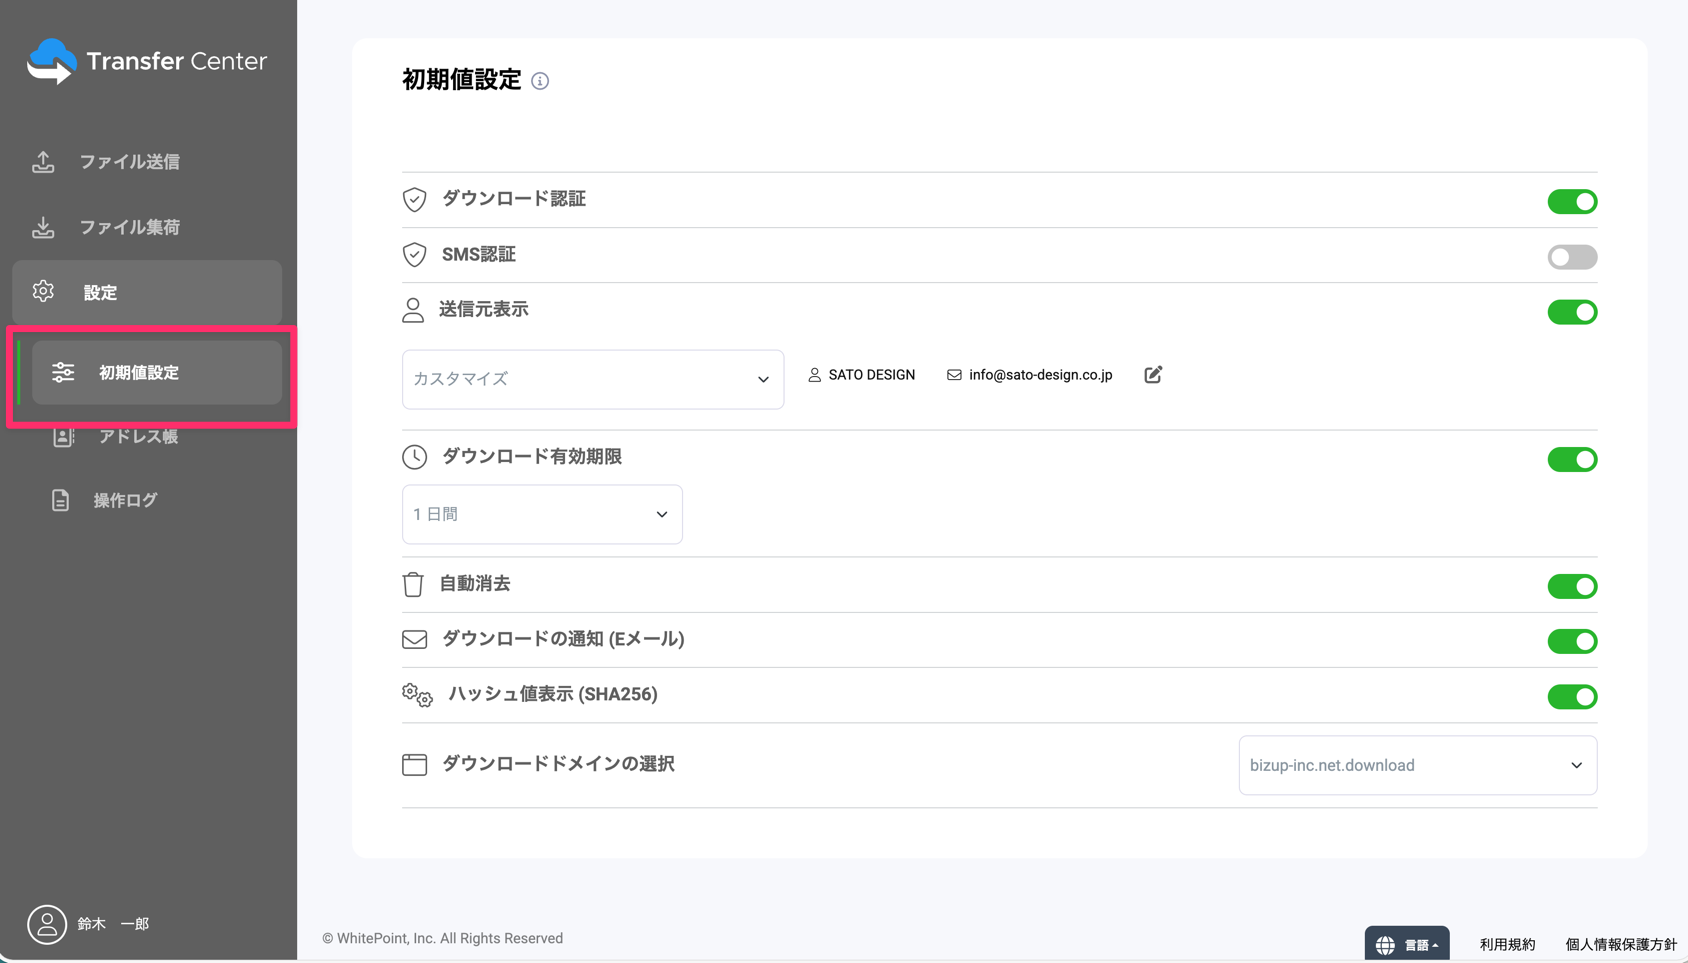
Task: Enable the SMS認証 toggle
Action: 1571,257
